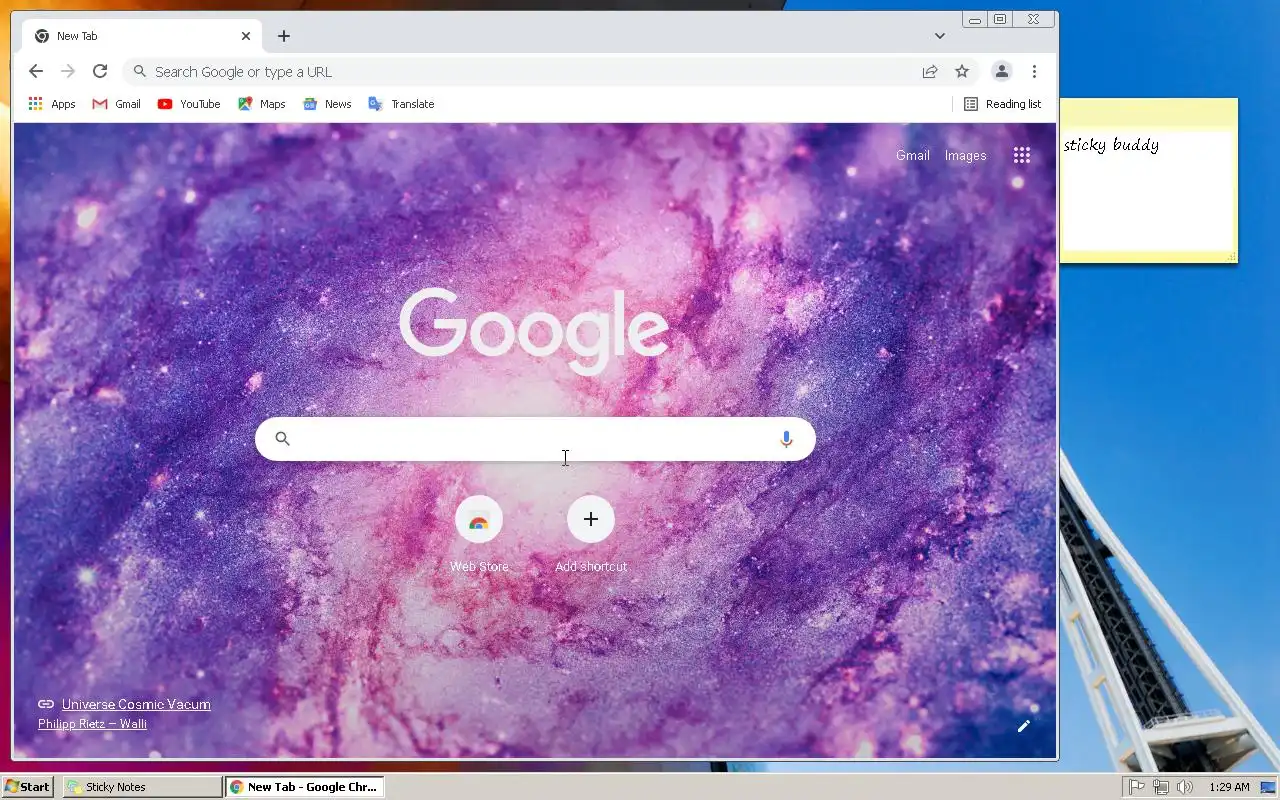1280x800 pixels.
Task: Open the News bookmark
Action: [x=327, y=104]
